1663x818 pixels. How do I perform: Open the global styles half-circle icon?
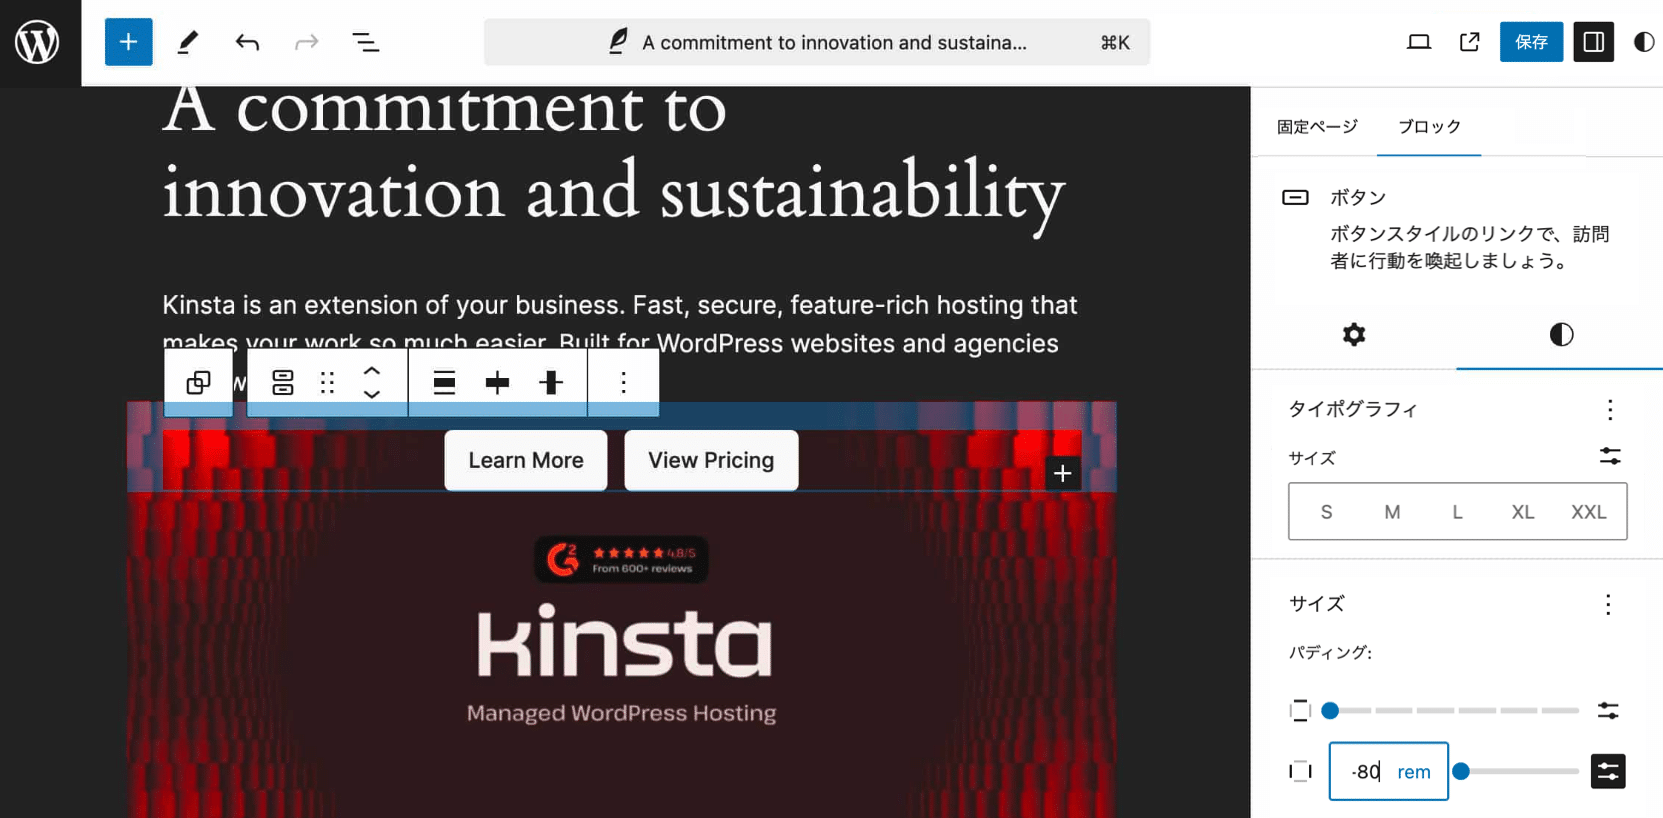tap(1643, 42)
